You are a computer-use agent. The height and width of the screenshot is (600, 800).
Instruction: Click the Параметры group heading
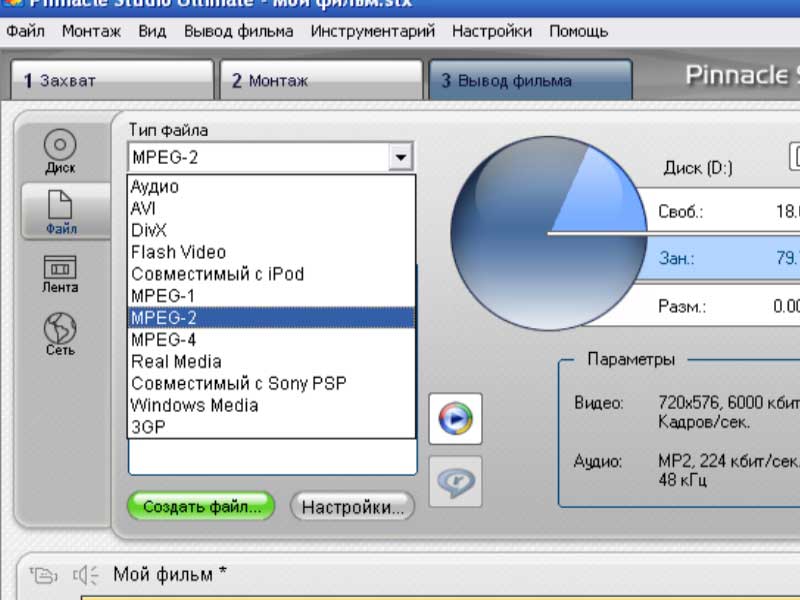[x=631, y=359]
